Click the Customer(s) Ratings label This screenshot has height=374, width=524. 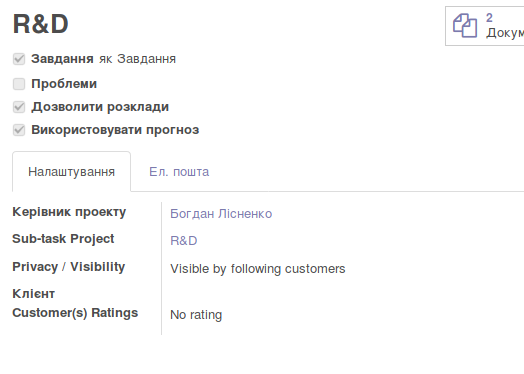pos(75,313)
